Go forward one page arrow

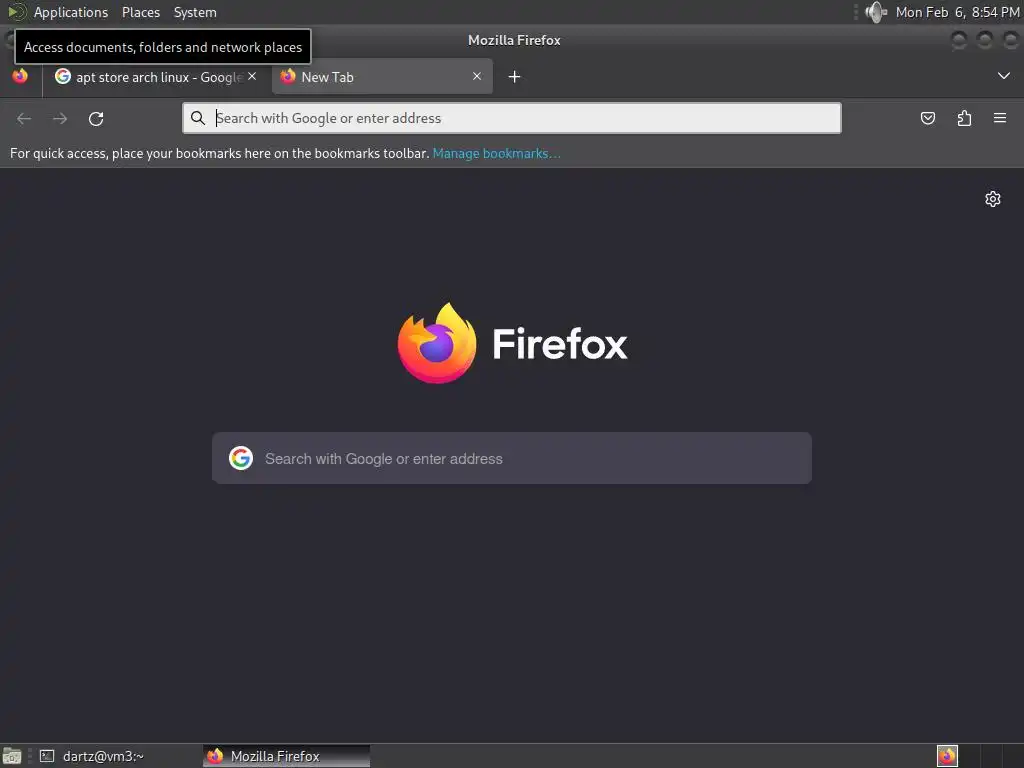coord(60,118)
